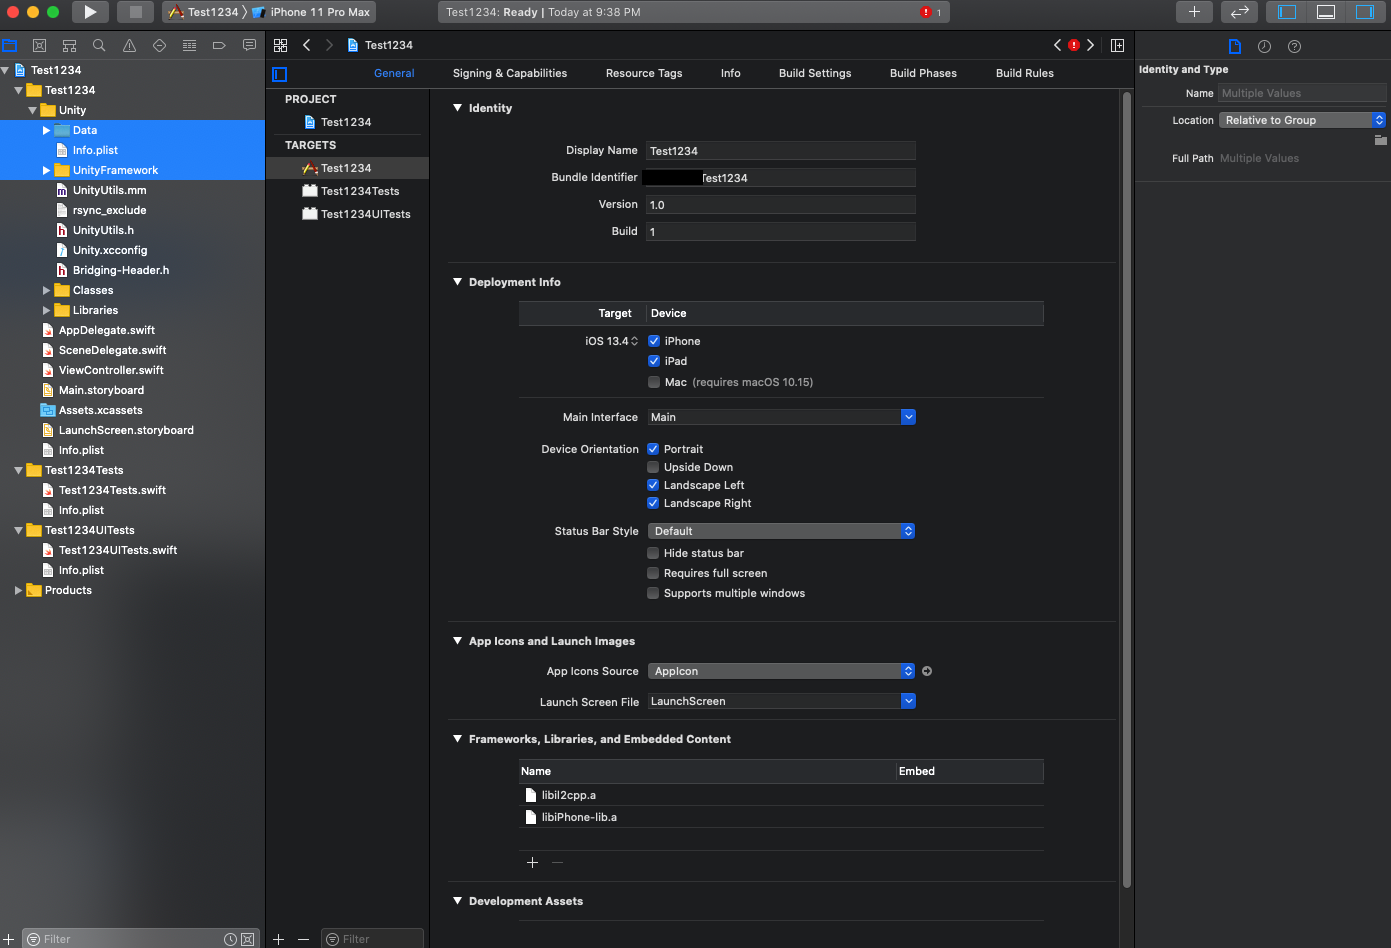Enable Upside Down orientation
Viewport: 1391px width, 948px height.
(653, 467)
